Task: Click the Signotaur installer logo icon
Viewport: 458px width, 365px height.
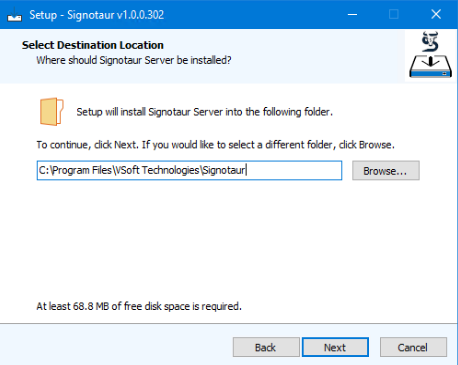Action: click(430, 55)
